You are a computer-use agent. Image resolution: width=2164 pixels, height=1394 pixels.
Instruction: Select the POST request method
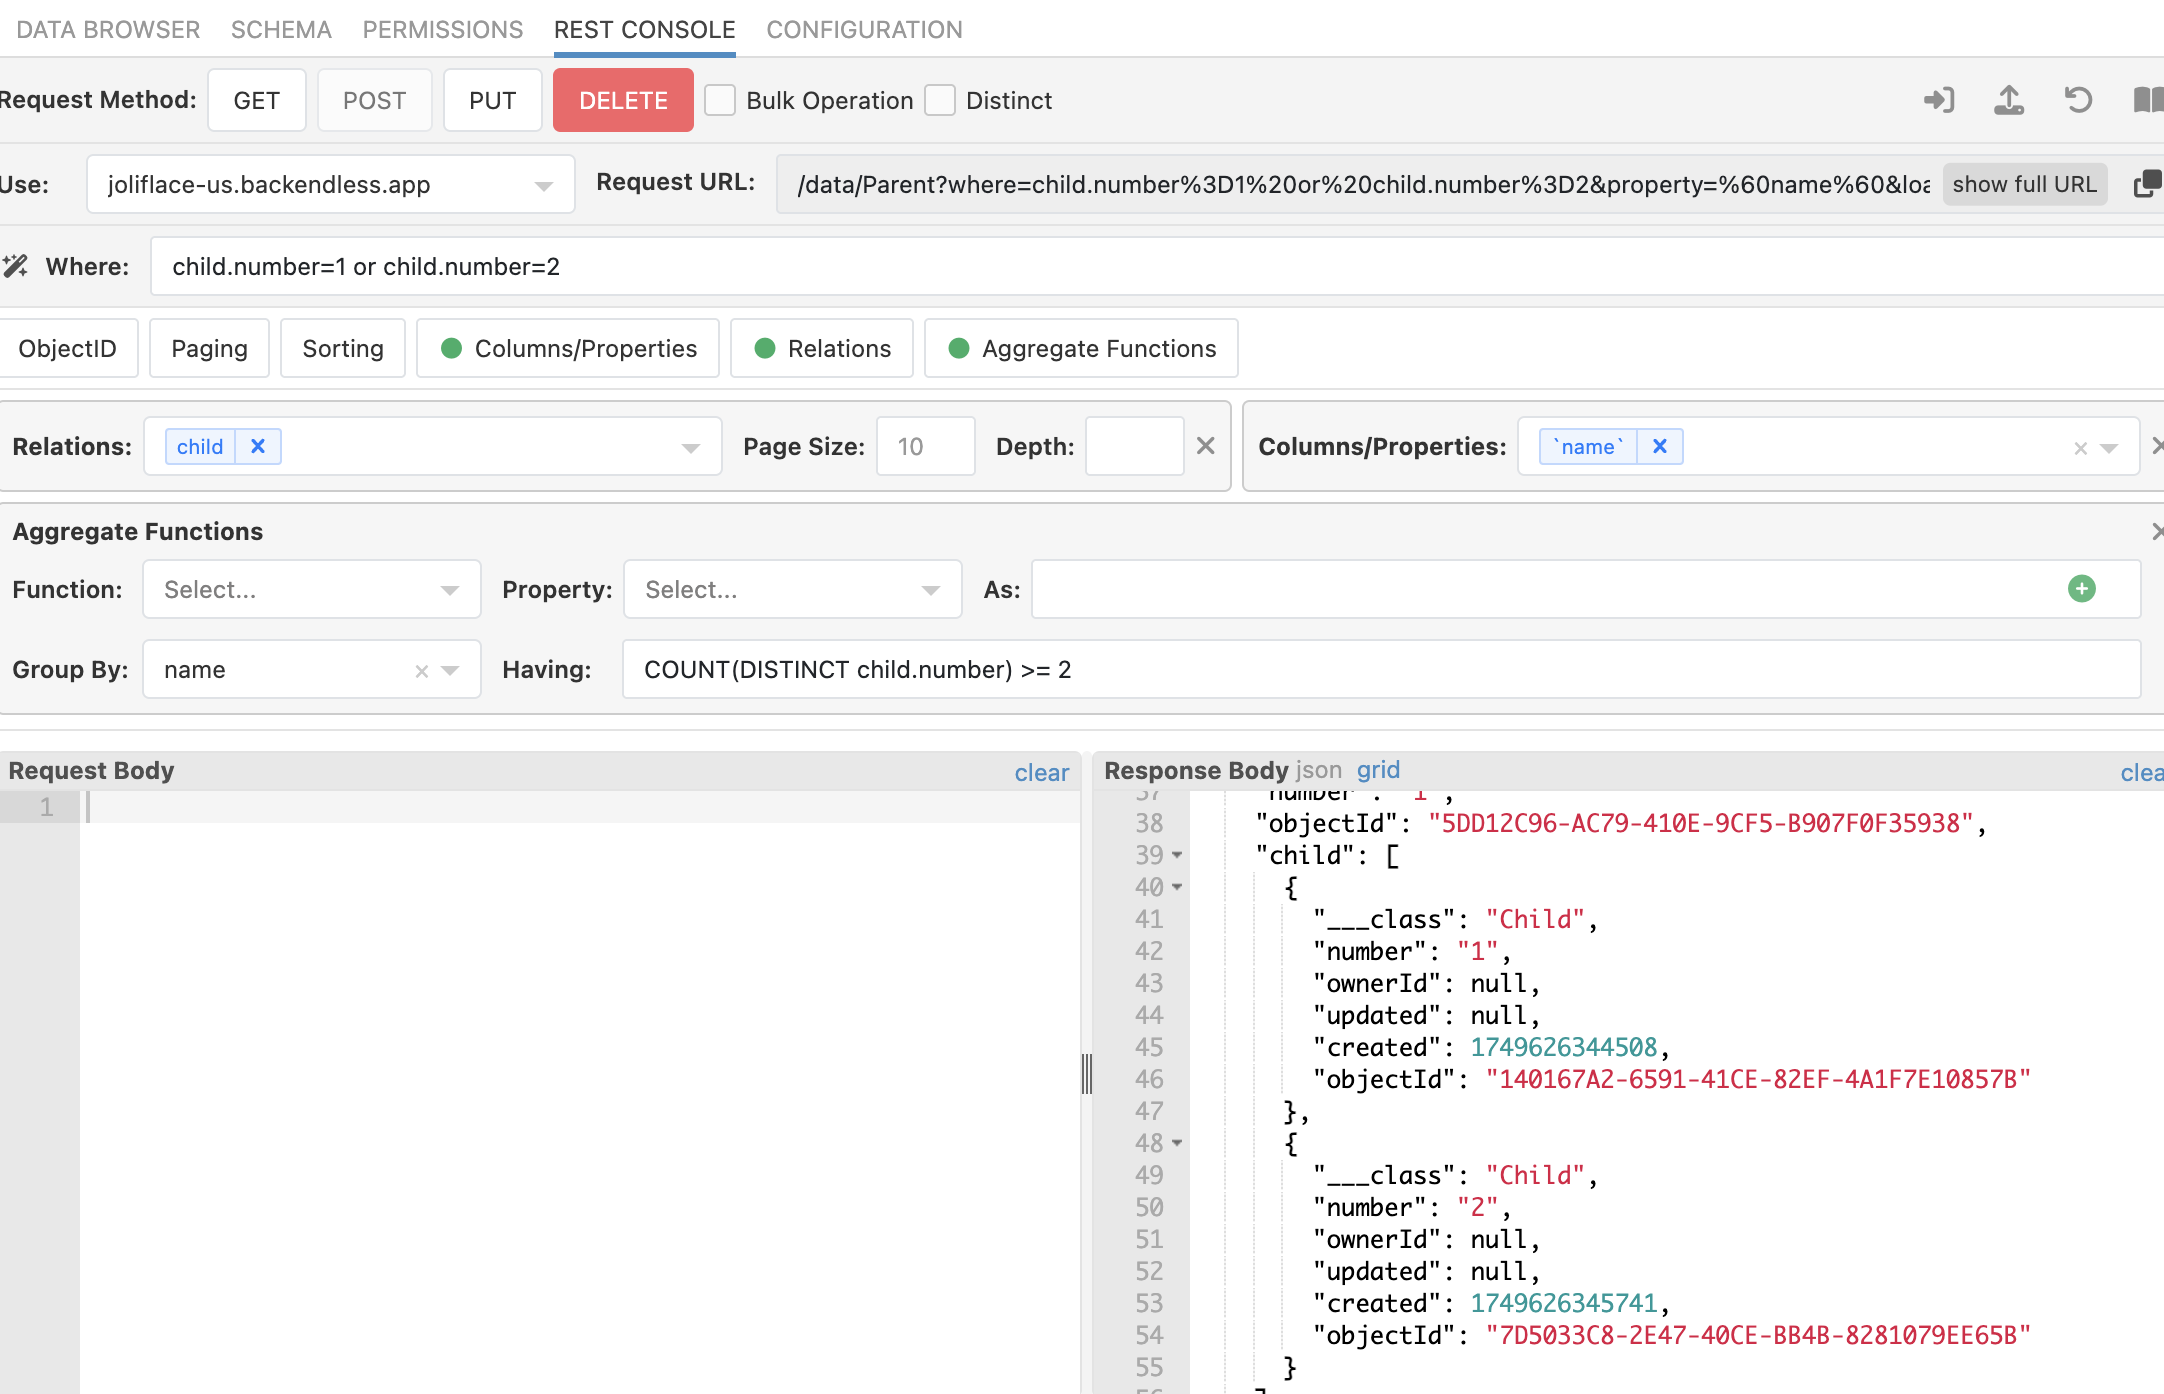[x=375, y=100]
